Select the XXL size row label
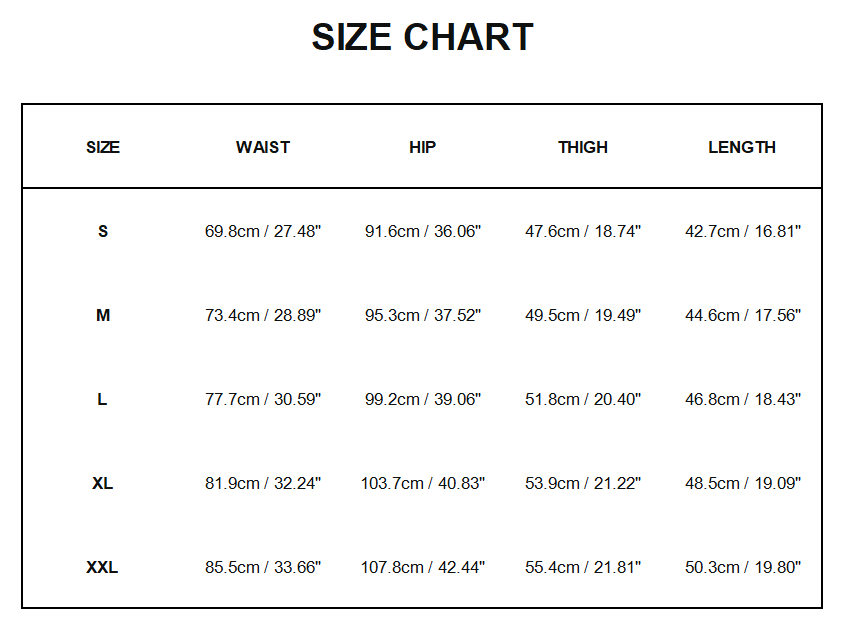Viewport: 850px width, 630px height. point(103,567)
